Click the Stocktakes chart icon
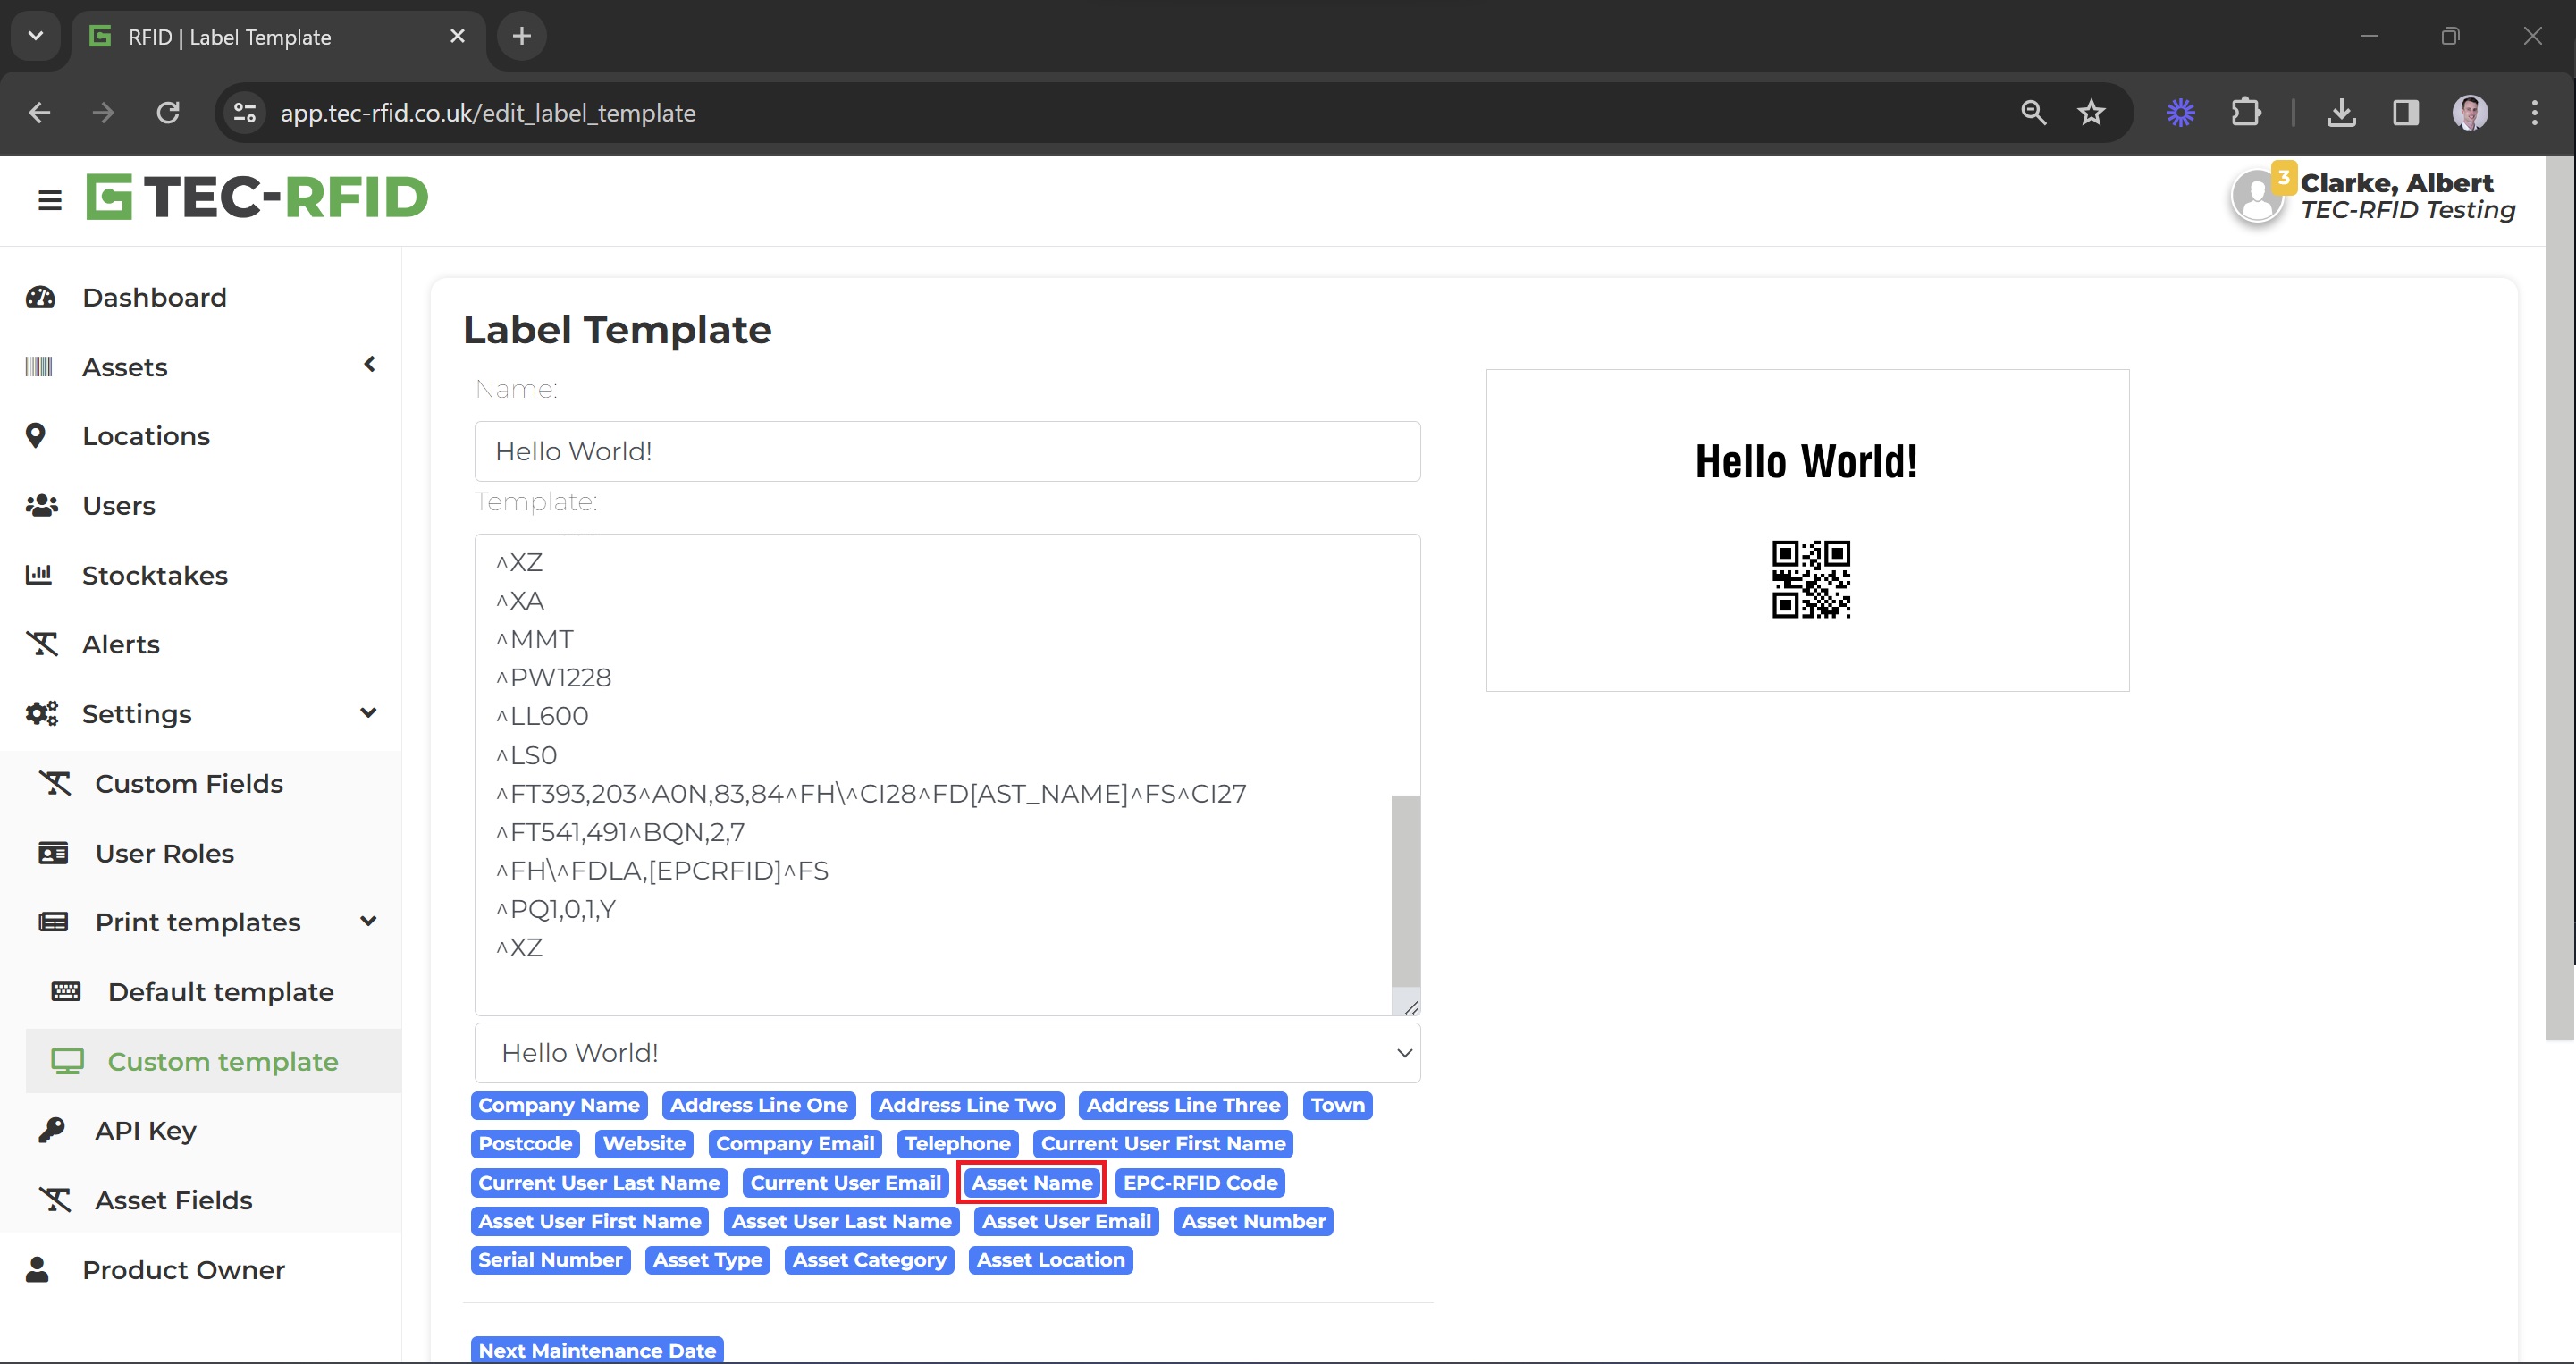 (x=39, y=574)
